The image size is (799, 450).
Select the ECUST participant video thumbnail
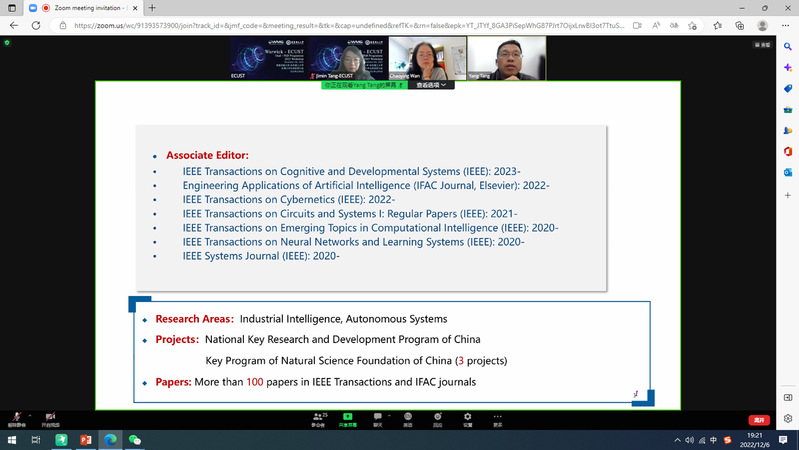point(269,58)
